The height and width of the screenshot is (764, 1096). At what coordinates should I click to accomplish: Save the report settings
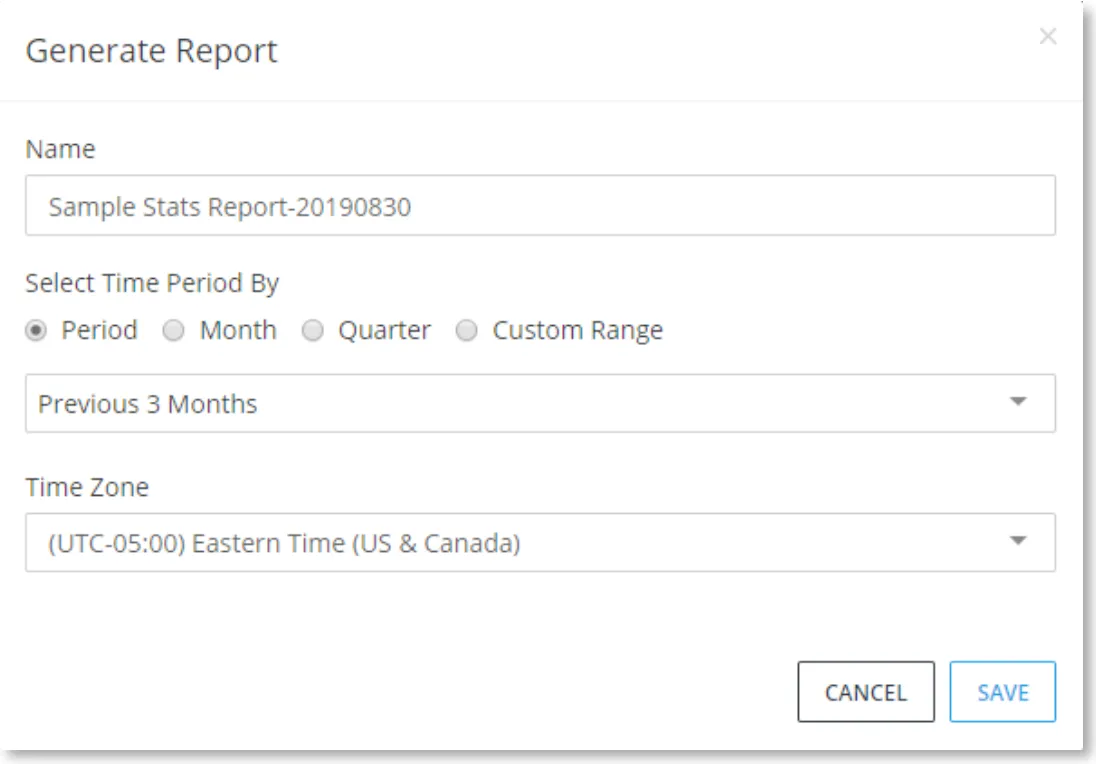pyautogui.click(x=1002, y=691)
